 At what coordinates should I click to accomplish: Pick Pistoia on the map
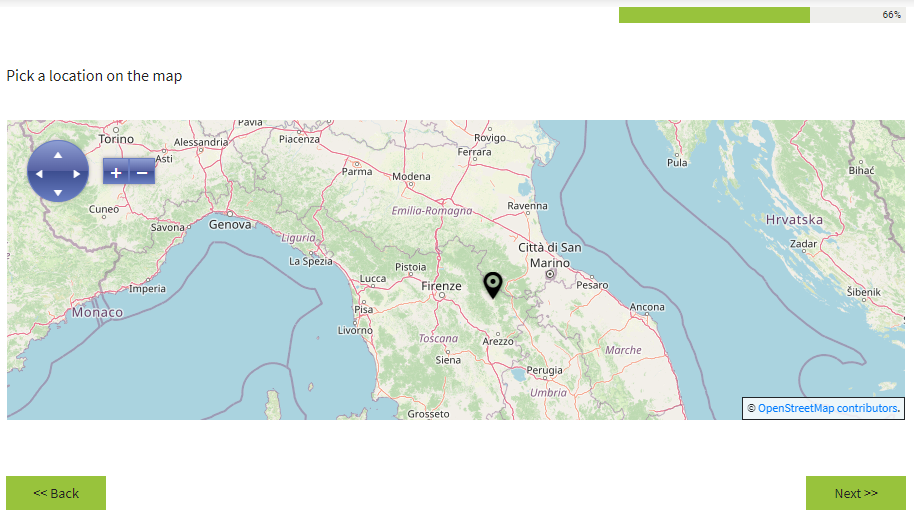(410, 267)
